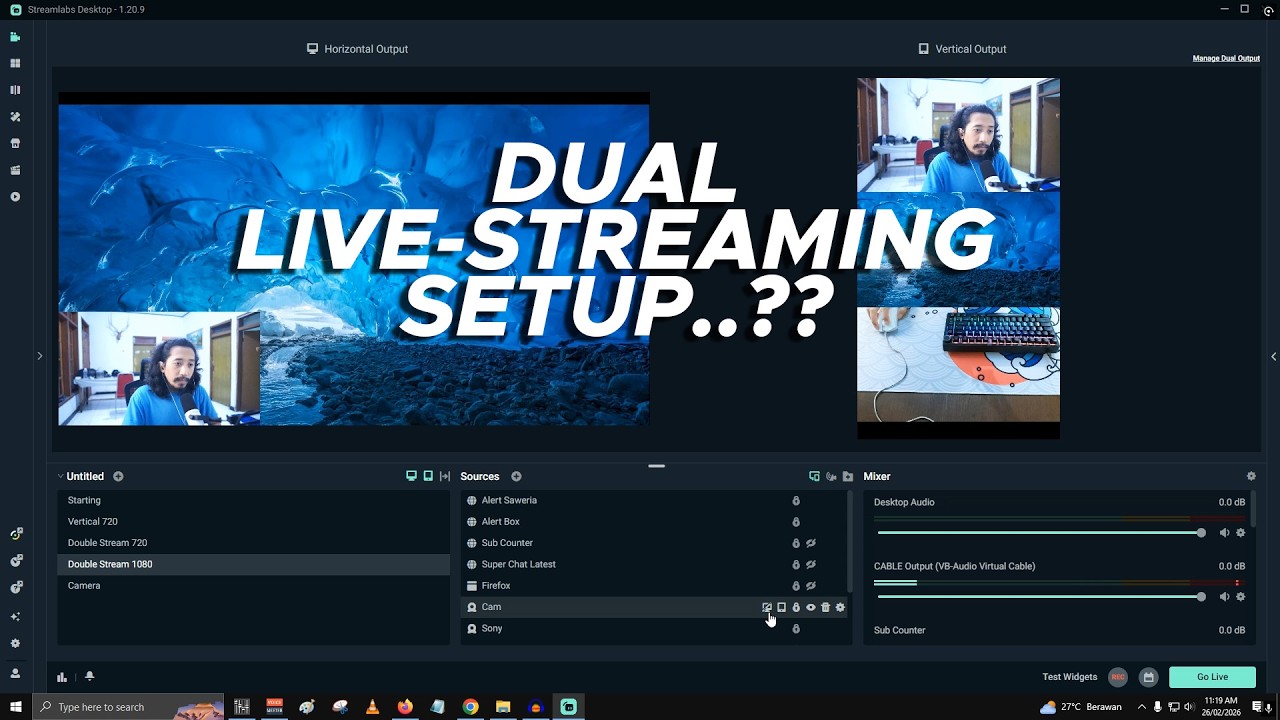Screen dimensions: 1280x720
Task: Adjust the Desktop Audio volume slider
Action: pyautogui.click(x=1040, y=533)
